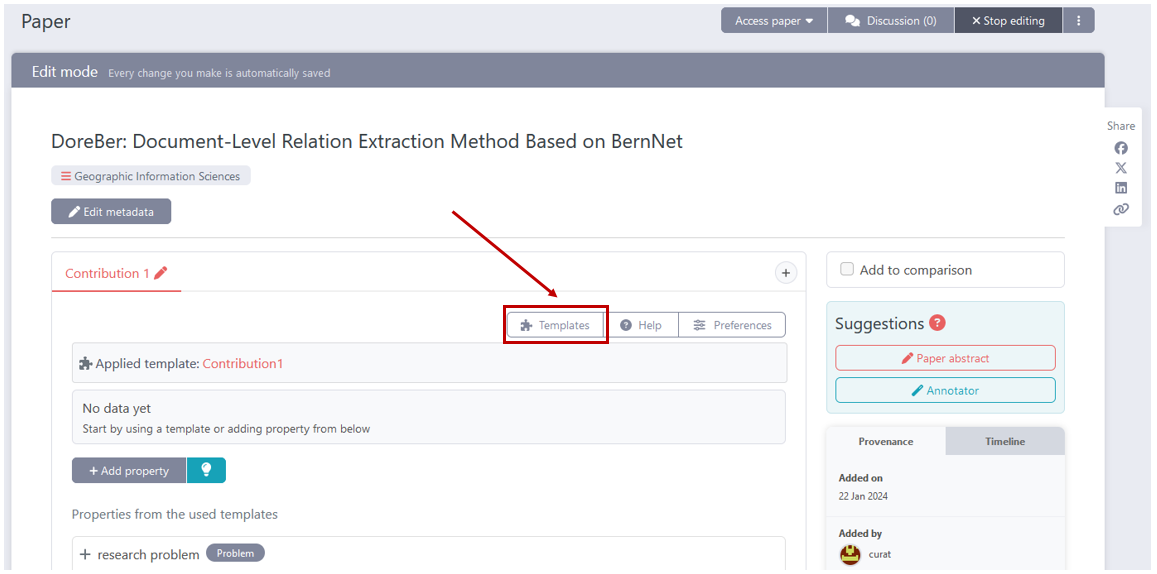Add a new contribution with plus icon

(786, 273)
